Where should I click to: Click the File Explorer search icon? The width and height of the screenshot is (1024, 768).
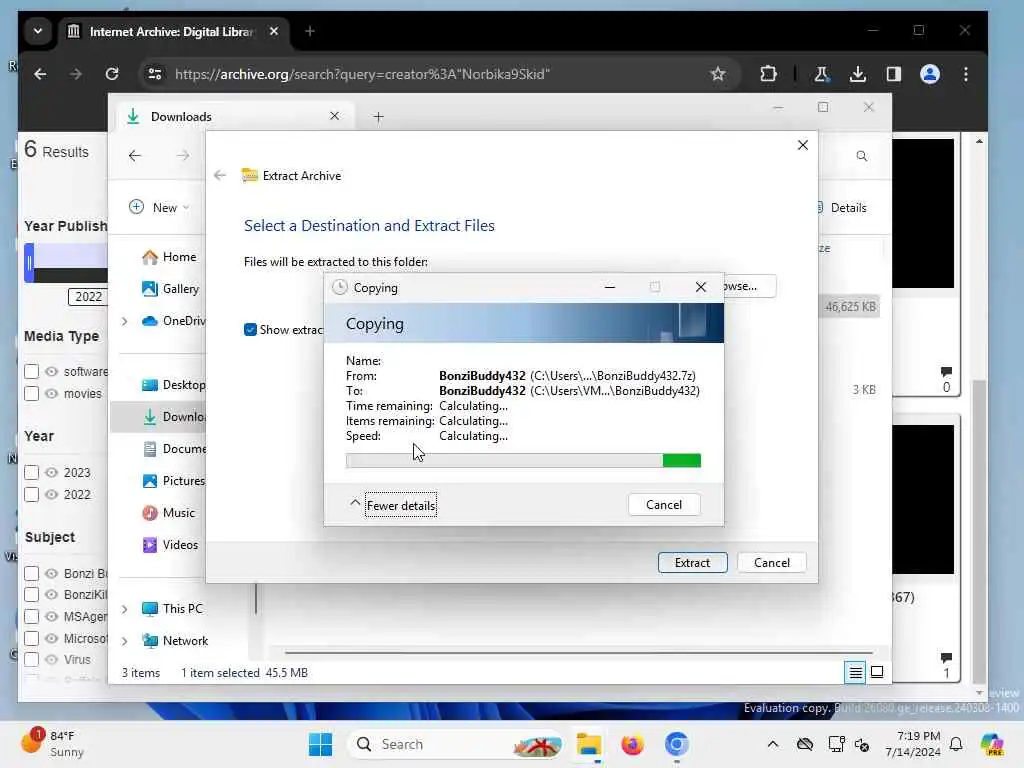(861, 156)
